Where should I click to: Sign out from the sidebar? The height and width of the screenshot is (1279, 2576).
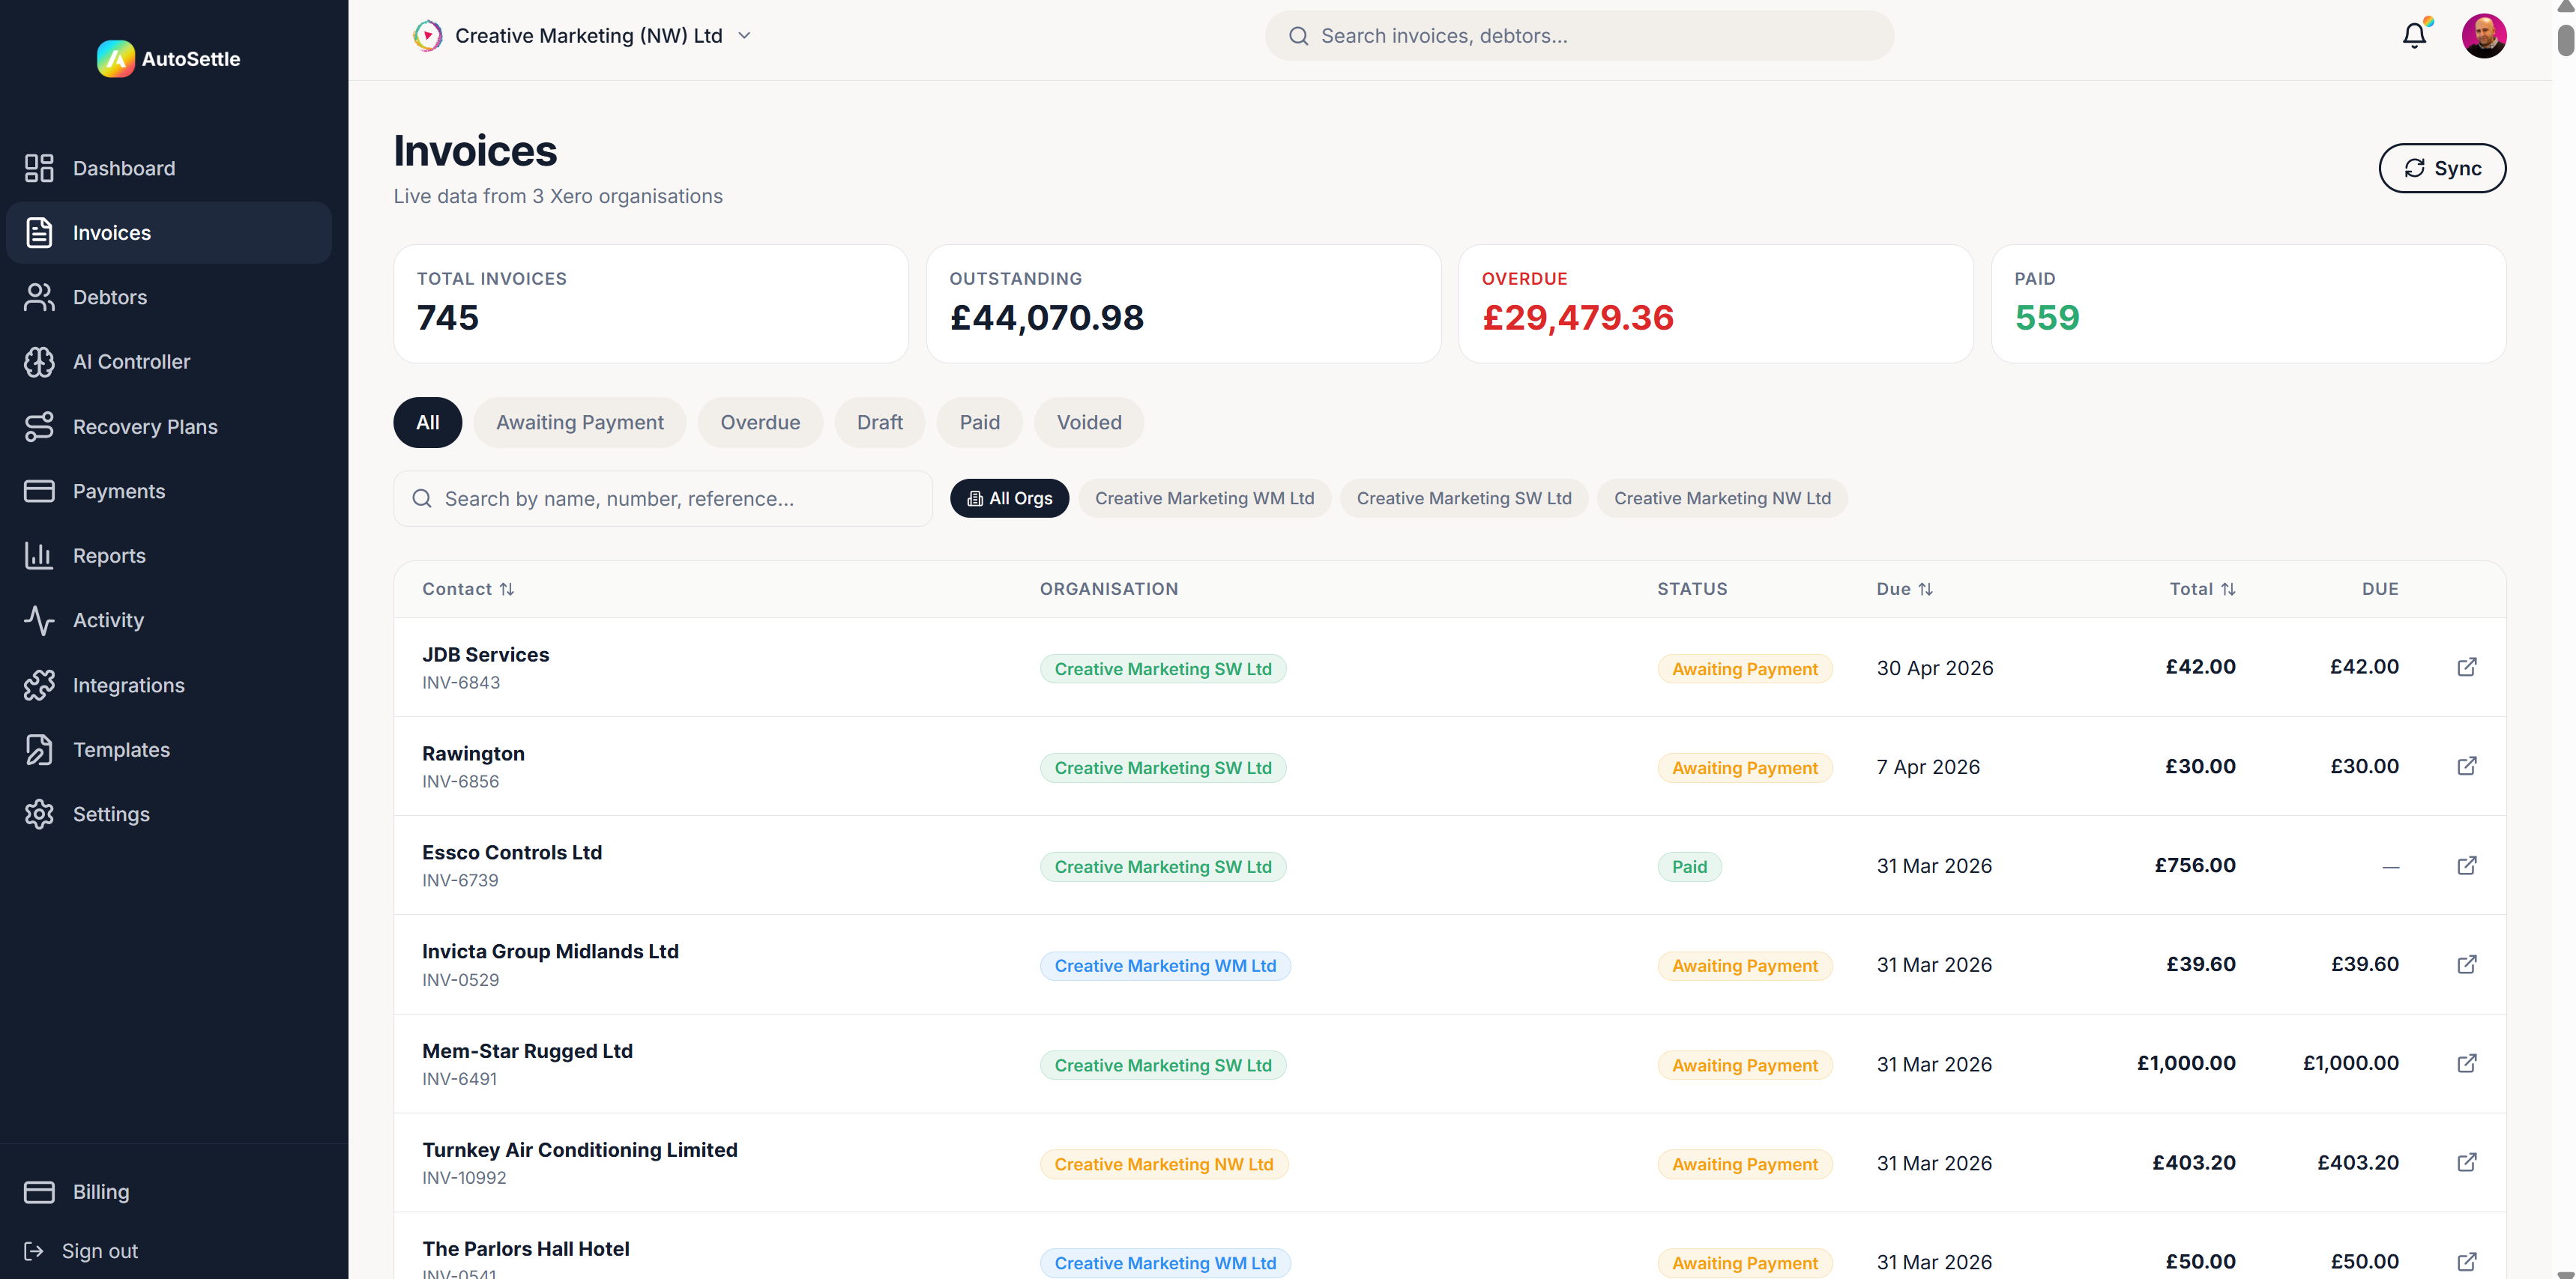click(x=99, y=1251)
